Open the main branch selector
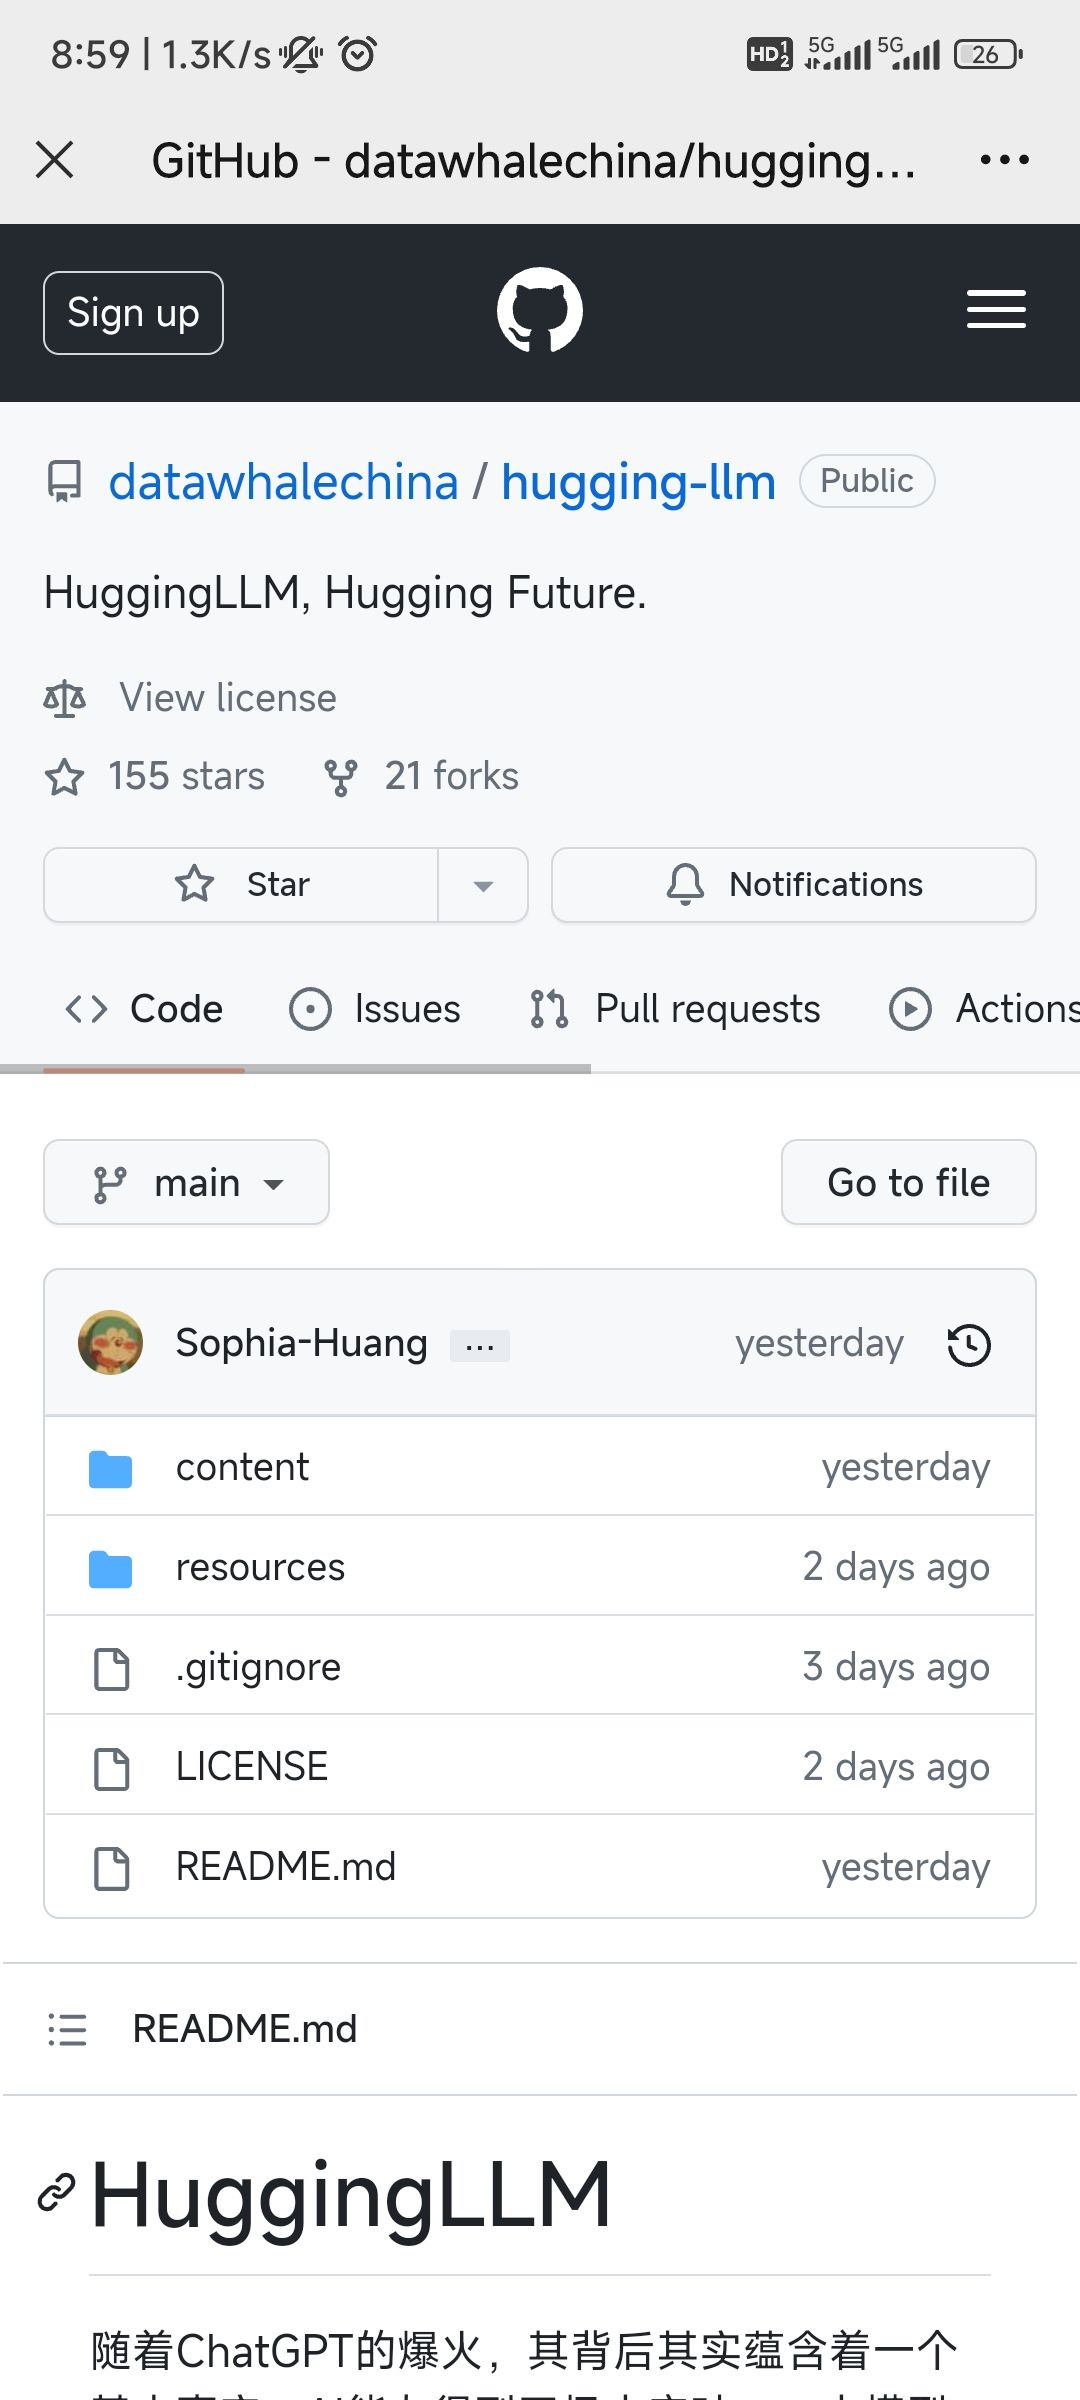This screenshot has width=1080, height=2400. coord(187,1183)
